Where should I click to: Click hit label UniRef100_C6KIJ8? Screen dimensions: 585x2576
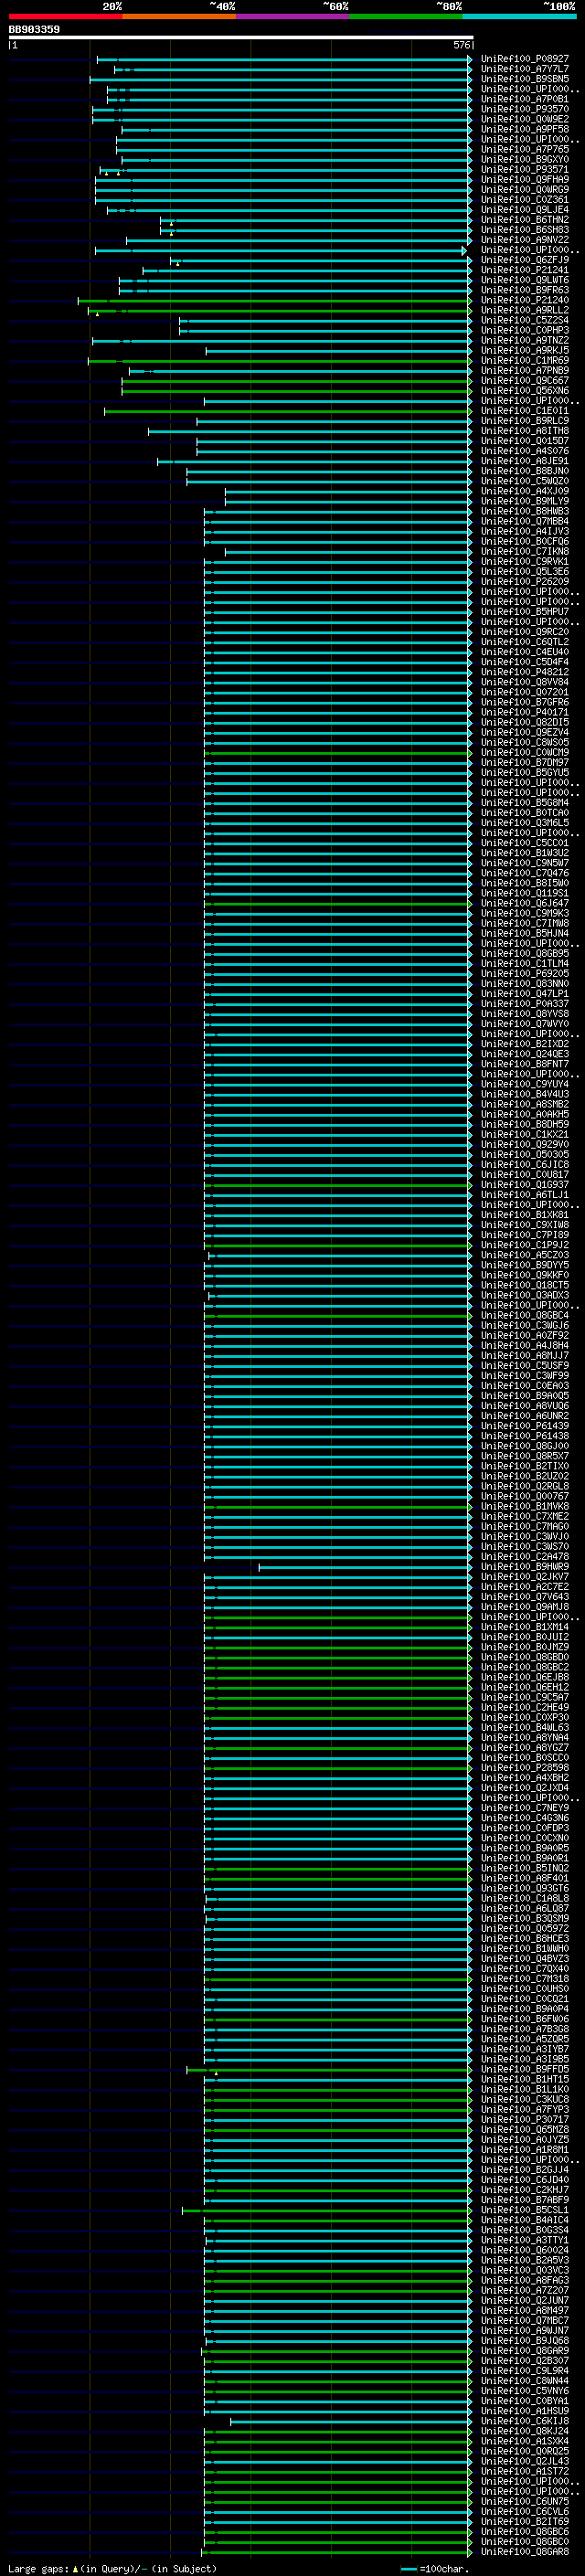point(525,2421)
